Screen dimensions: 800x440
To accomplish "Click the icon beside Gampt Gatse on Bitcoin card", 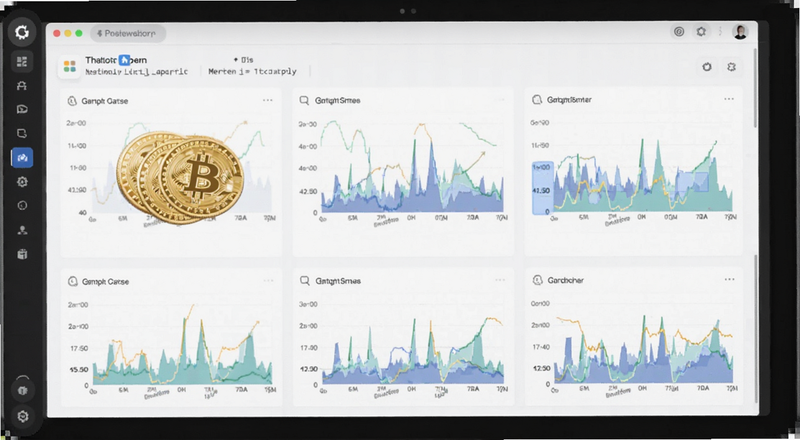I will [x=72, y=101].
